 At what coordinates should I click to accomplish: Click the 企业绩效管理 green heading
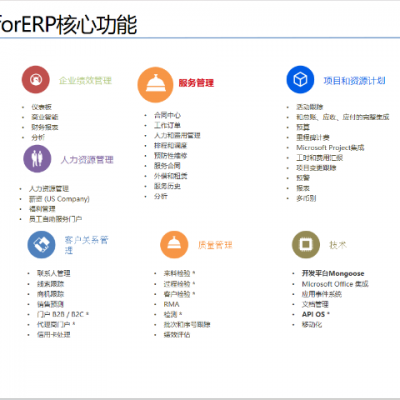pos(85,81)
